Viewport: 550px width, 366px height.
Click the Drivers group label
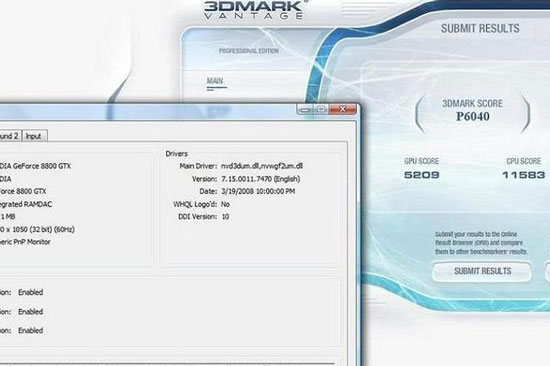coord(176,154)
